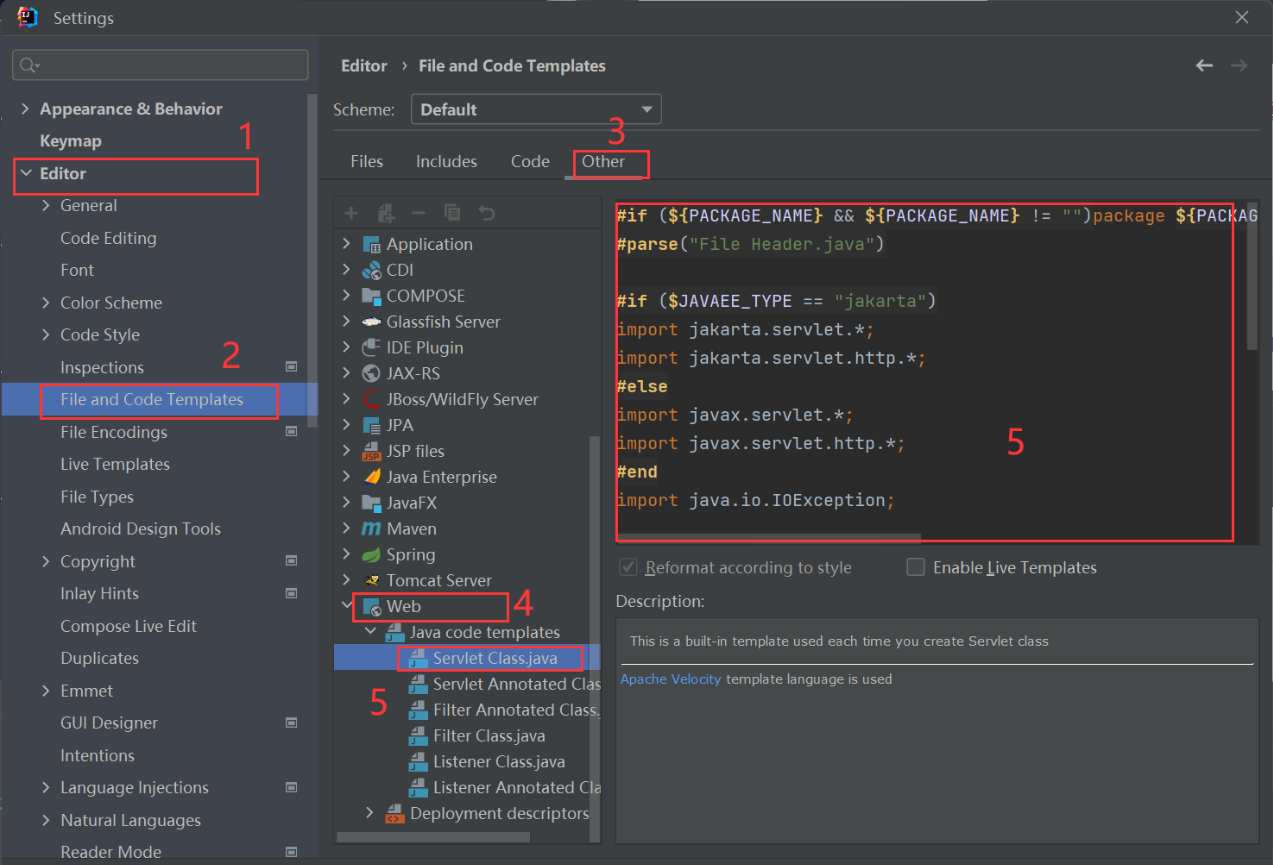
Task: Enable Live Templates checkbox
Action: pyautogui.click(x=915, y=567)
